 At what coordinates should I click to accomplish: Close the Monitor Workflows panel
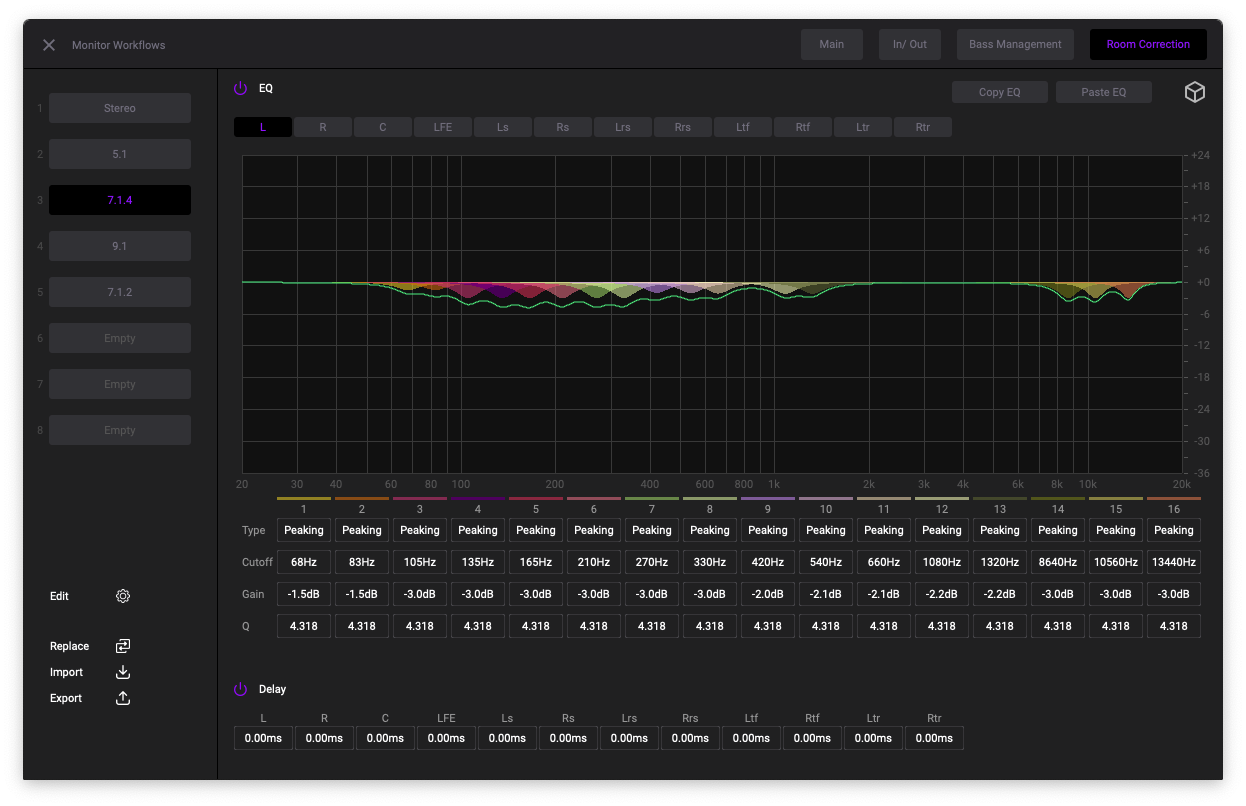tap(49, 45)
